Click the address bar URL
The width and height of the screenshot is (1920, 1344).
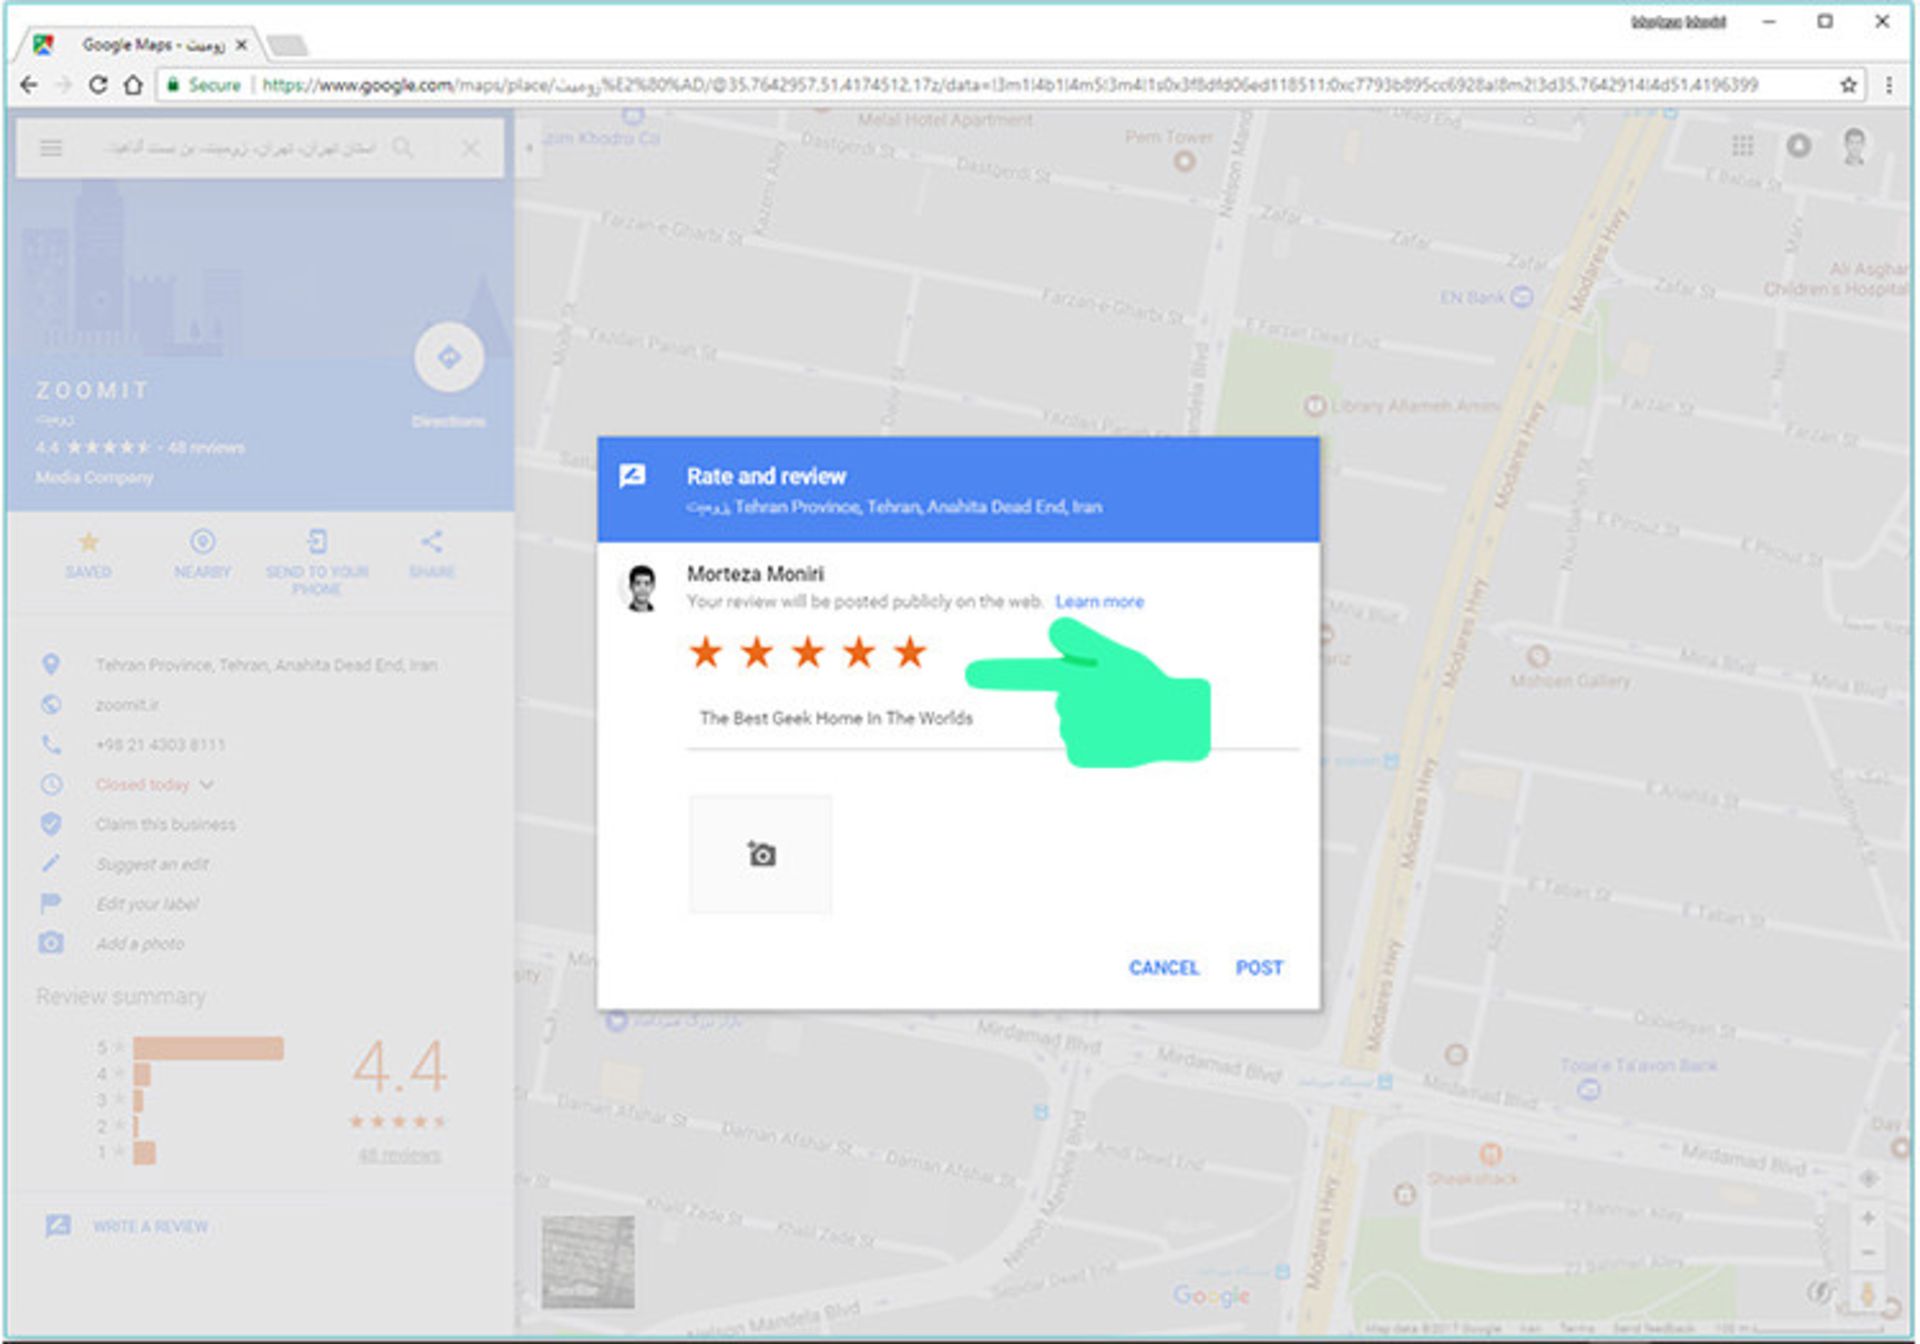pyautogui.click(x=1010, y=85)
